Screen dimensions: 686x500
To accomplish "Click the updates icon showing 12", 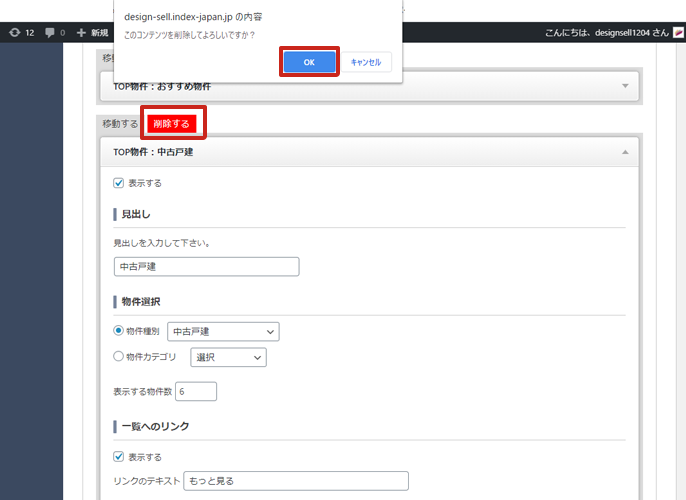I will [21, 33].
